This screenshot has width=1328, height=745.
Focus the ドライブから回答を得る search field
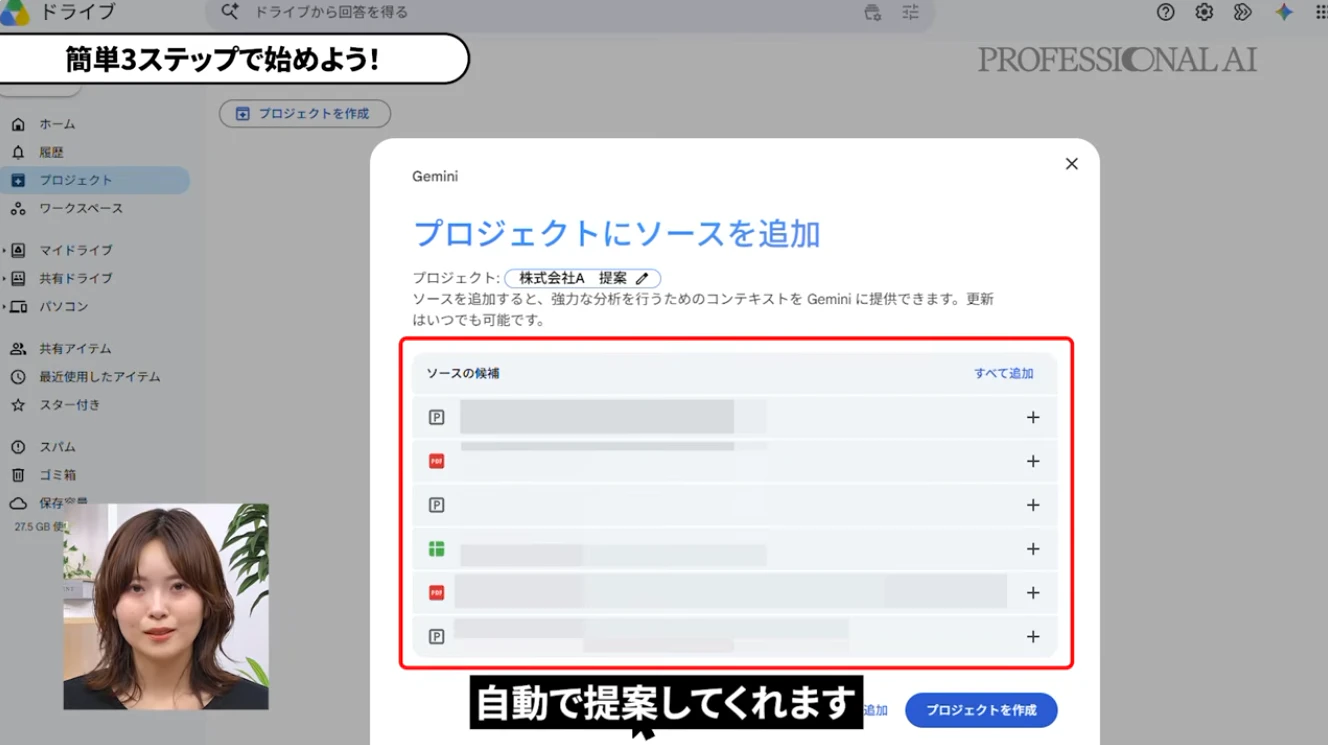(570, 12)
